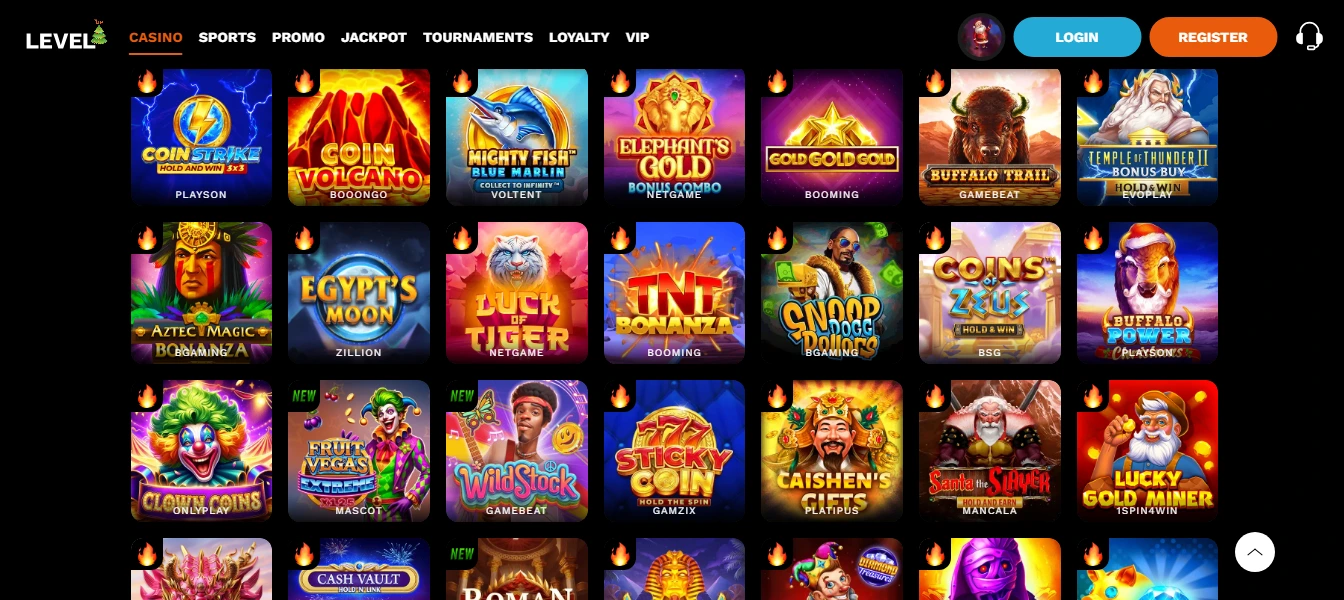The width and height of the screenshot is (1344, 600).
Task: Go to the Tournaments section
Action: (478, 37)
